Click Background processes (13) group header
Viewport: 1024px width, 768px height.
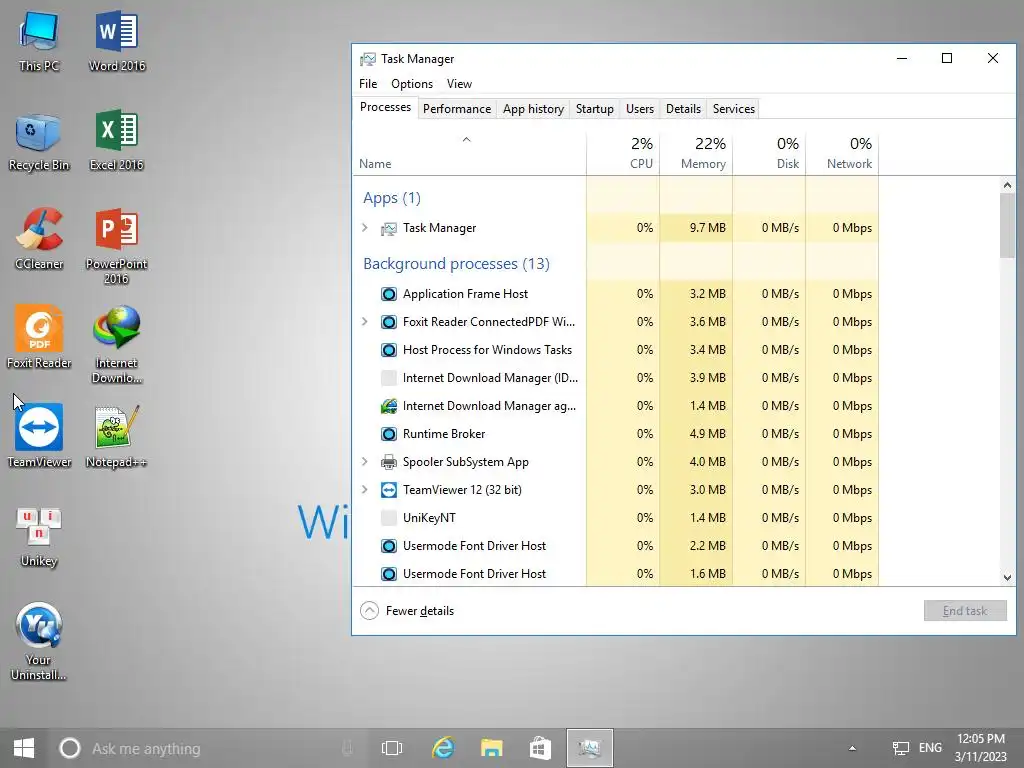[x=456, y=264]
